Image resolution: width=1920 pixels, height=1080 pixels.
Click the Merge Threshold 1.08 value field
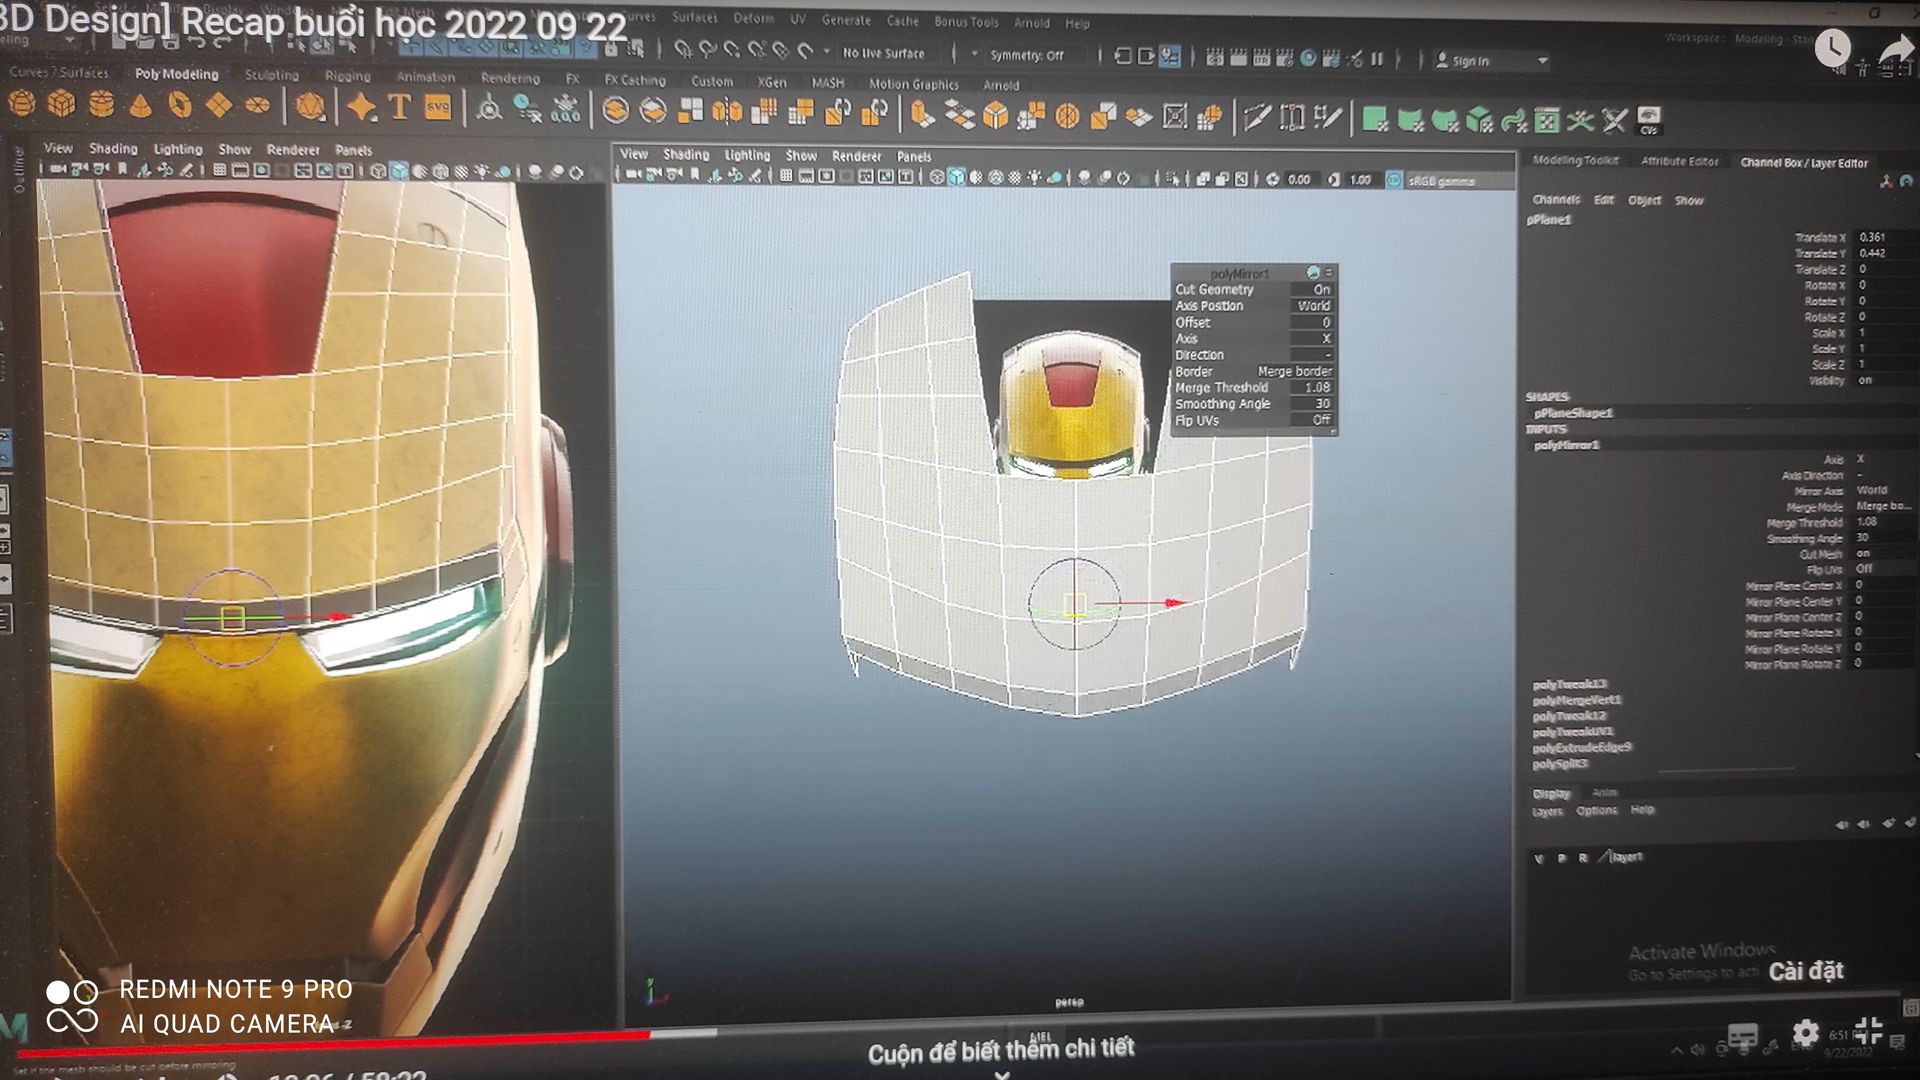[1316, 387]
